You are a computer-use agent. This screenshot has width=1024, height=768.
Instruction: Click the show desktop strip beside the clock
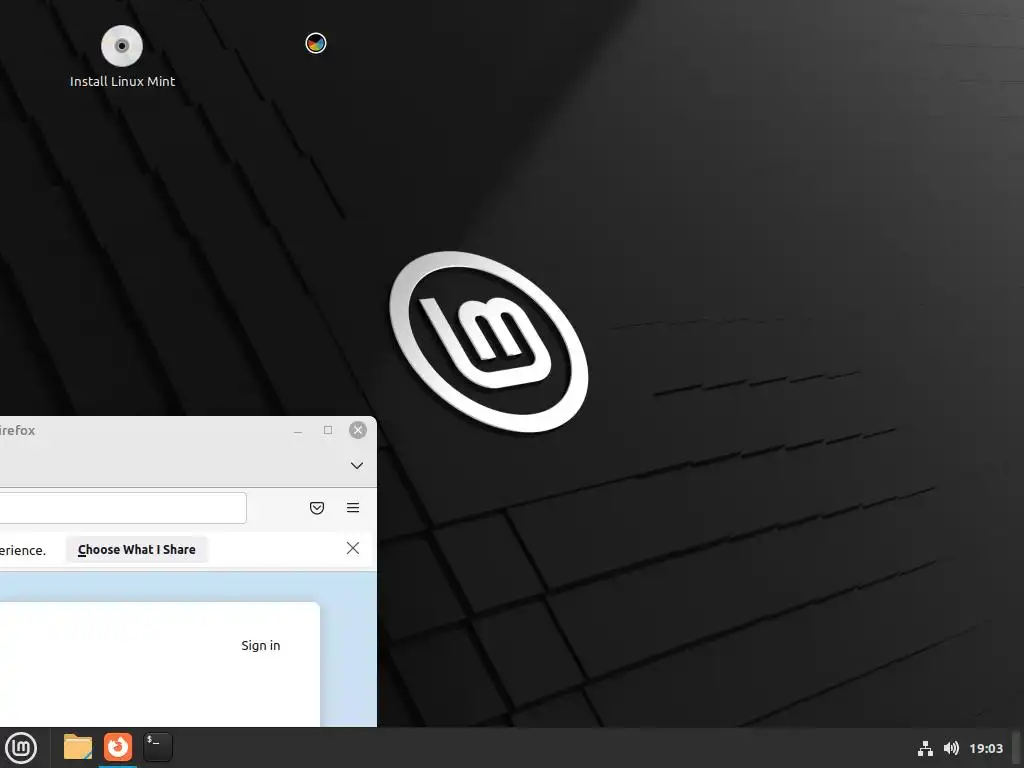(x=1017, y=748)
